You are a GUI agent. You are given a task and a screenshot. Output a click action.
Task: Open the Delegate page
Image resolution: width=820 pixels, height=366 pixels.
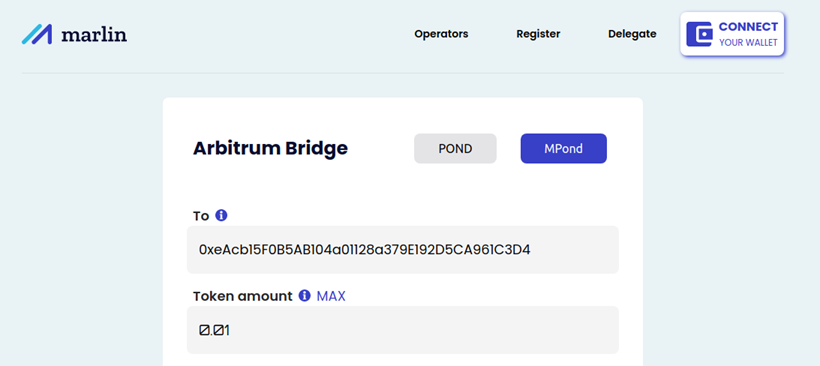point(632,34)
